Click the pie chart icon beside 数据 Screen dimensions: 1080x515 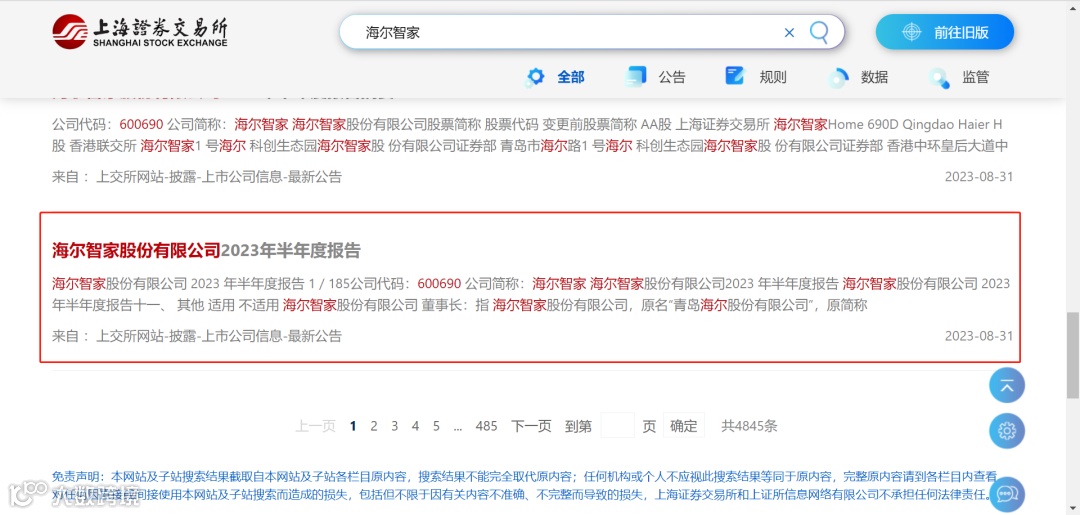tap(838, 77)
